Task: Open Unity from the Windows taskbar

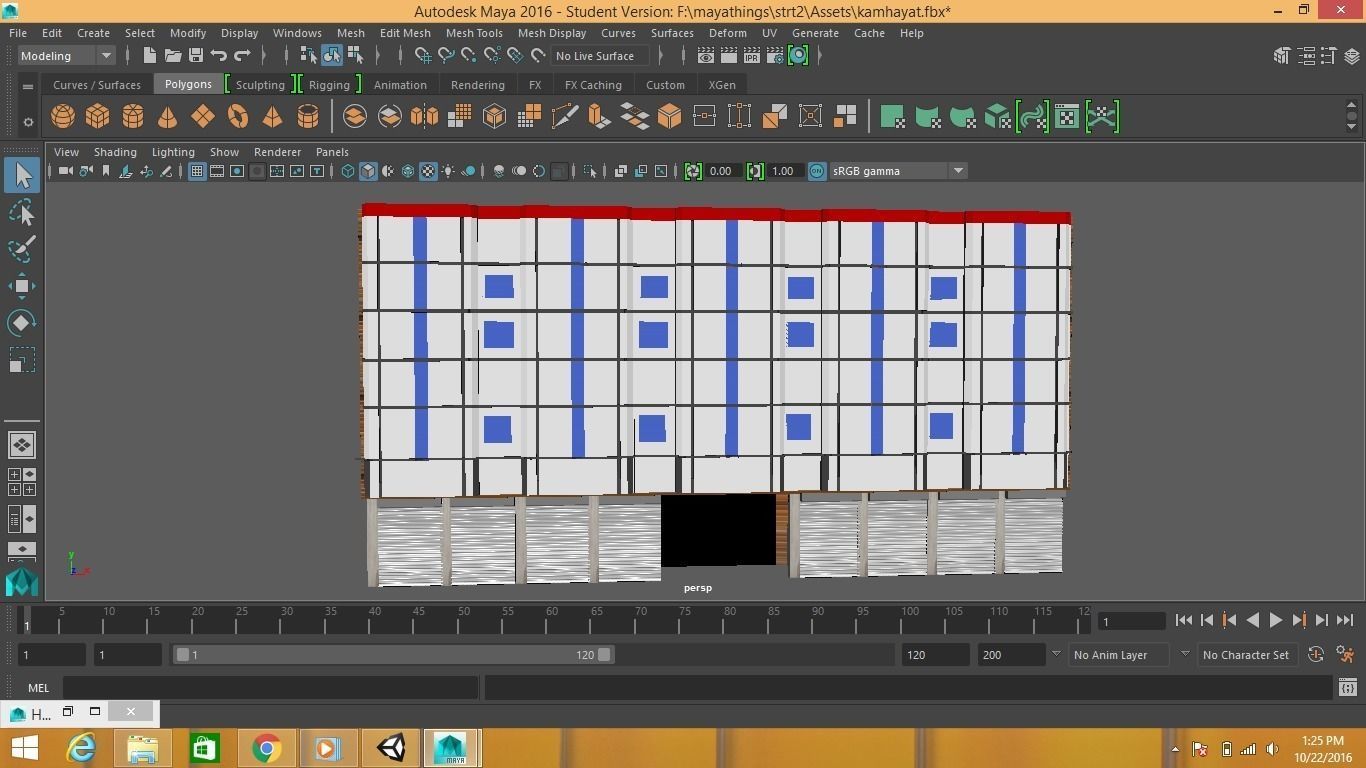Action: click(x=392, y=748)
